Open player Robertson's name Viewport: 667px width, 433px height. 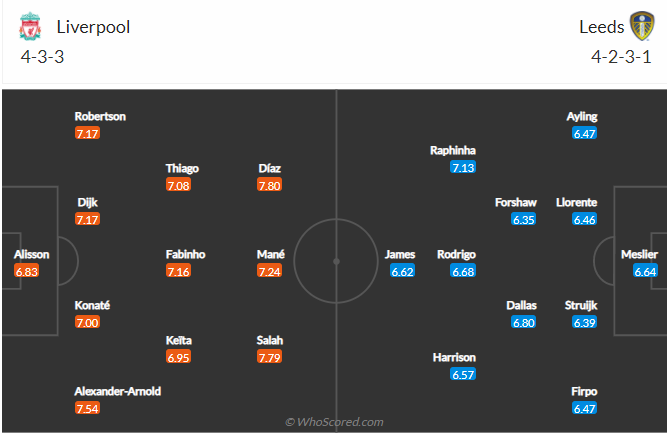click(x=100, y=117)
